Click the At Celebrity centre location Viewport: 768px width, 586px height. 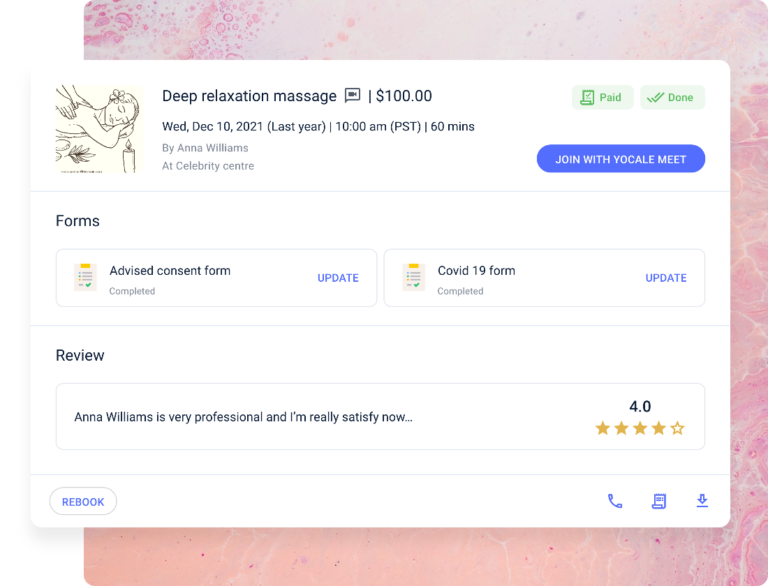pyautogui.click(x=208, y=166)
